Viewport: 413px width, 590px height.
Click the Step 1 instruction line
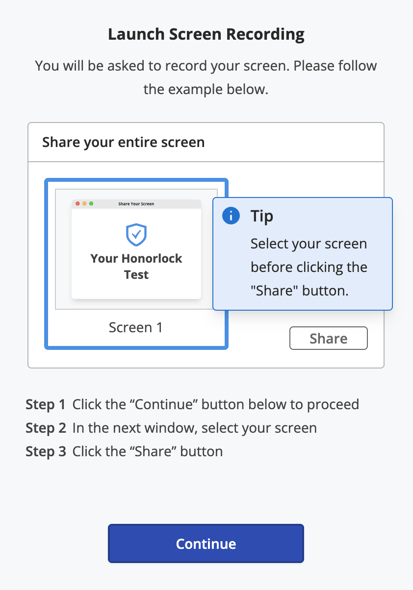coord(192,404)
